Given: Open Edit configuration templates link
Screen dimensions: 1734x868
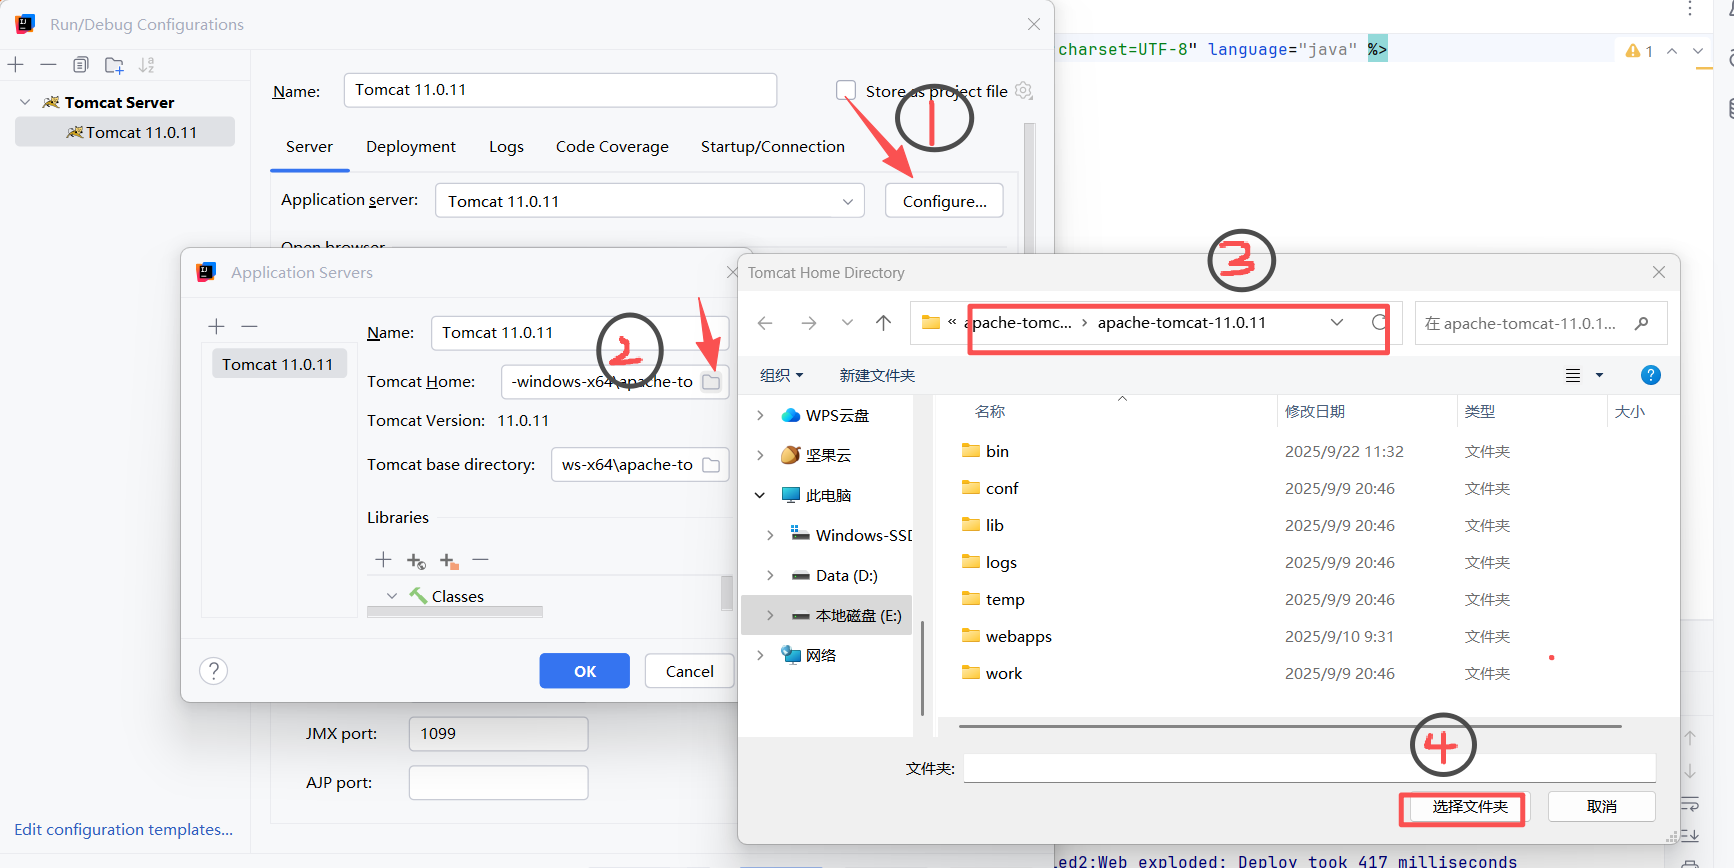Looking at the screenshot, I should pos(123,829).
